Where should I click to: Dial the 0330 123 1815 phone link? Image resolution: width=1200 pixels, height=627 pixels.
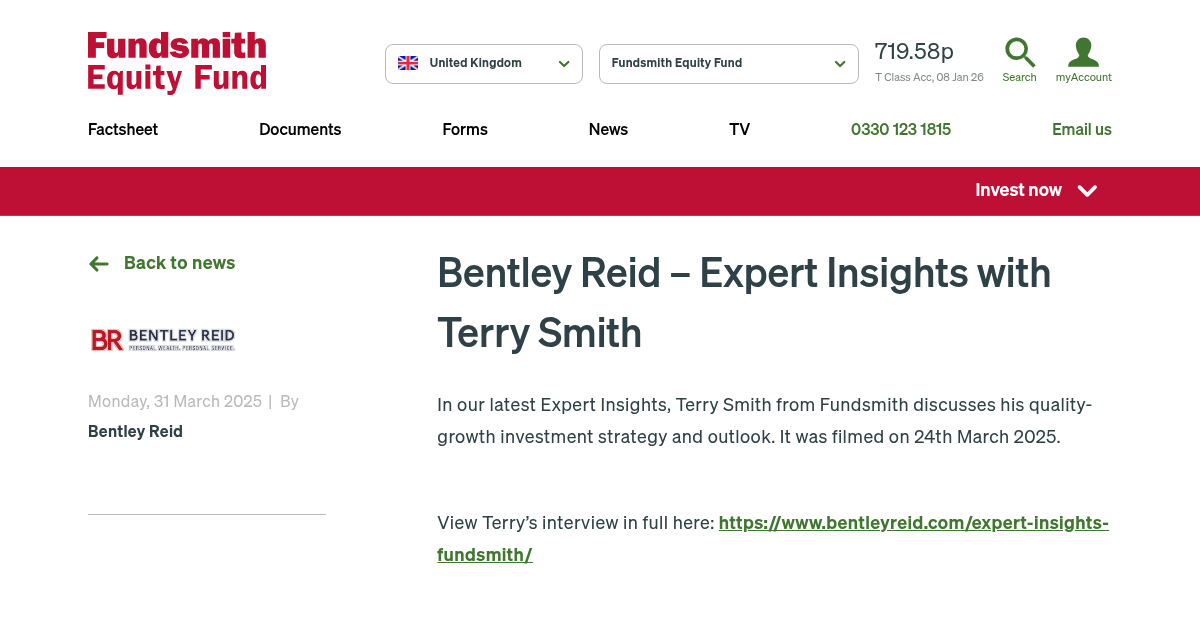pyautogui.click(x=900, y=129)
